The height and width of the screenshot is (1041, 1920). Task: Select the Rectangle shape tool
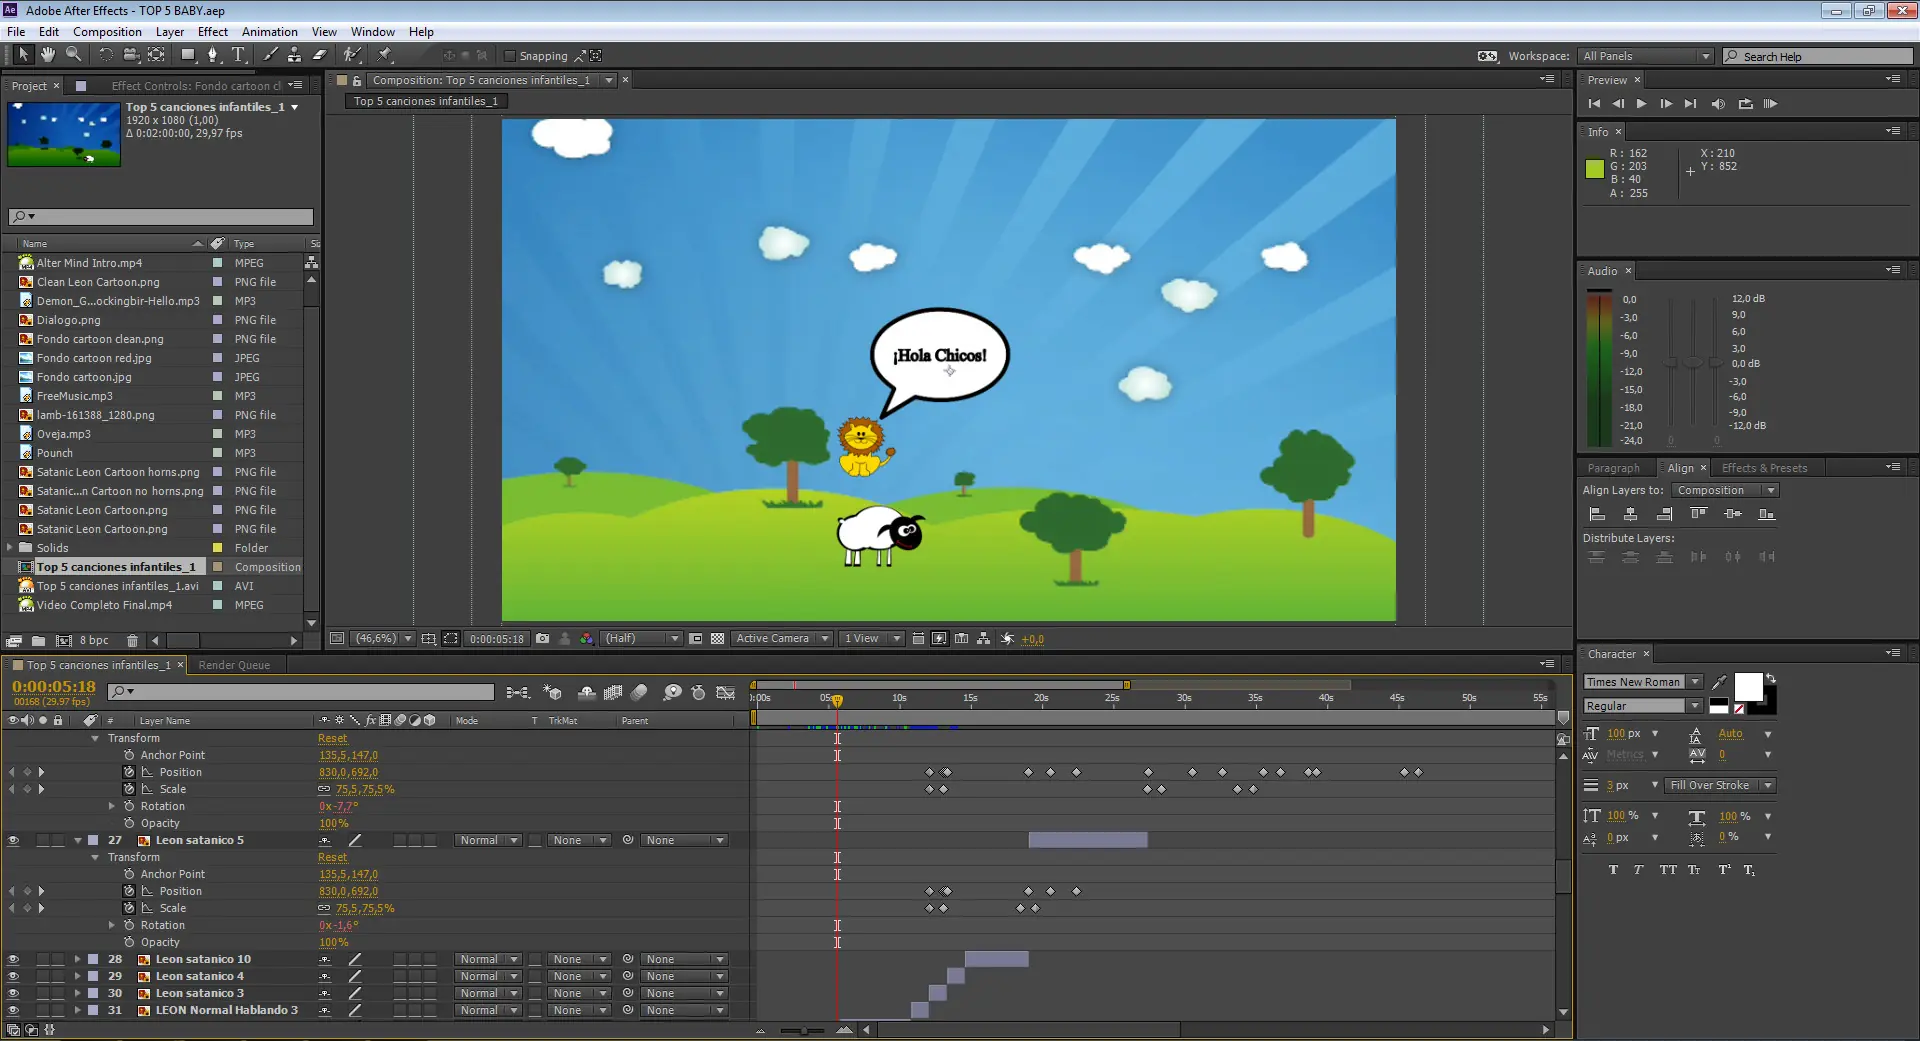click(x=187, y=55)
